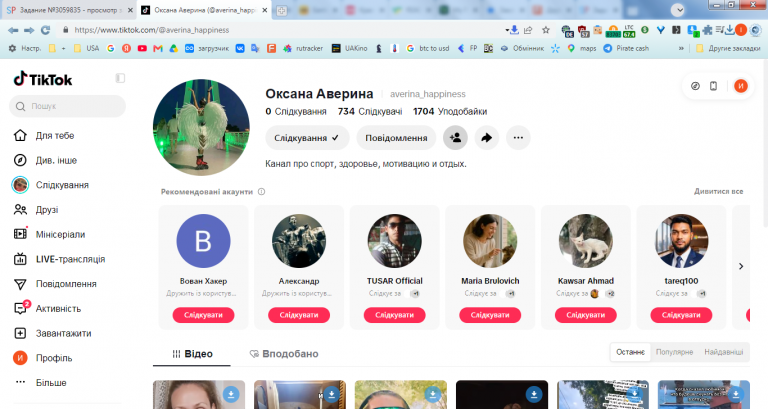Click the TikTok logo
The height and width of the screenshot is (409, 768).
point(43,79)
